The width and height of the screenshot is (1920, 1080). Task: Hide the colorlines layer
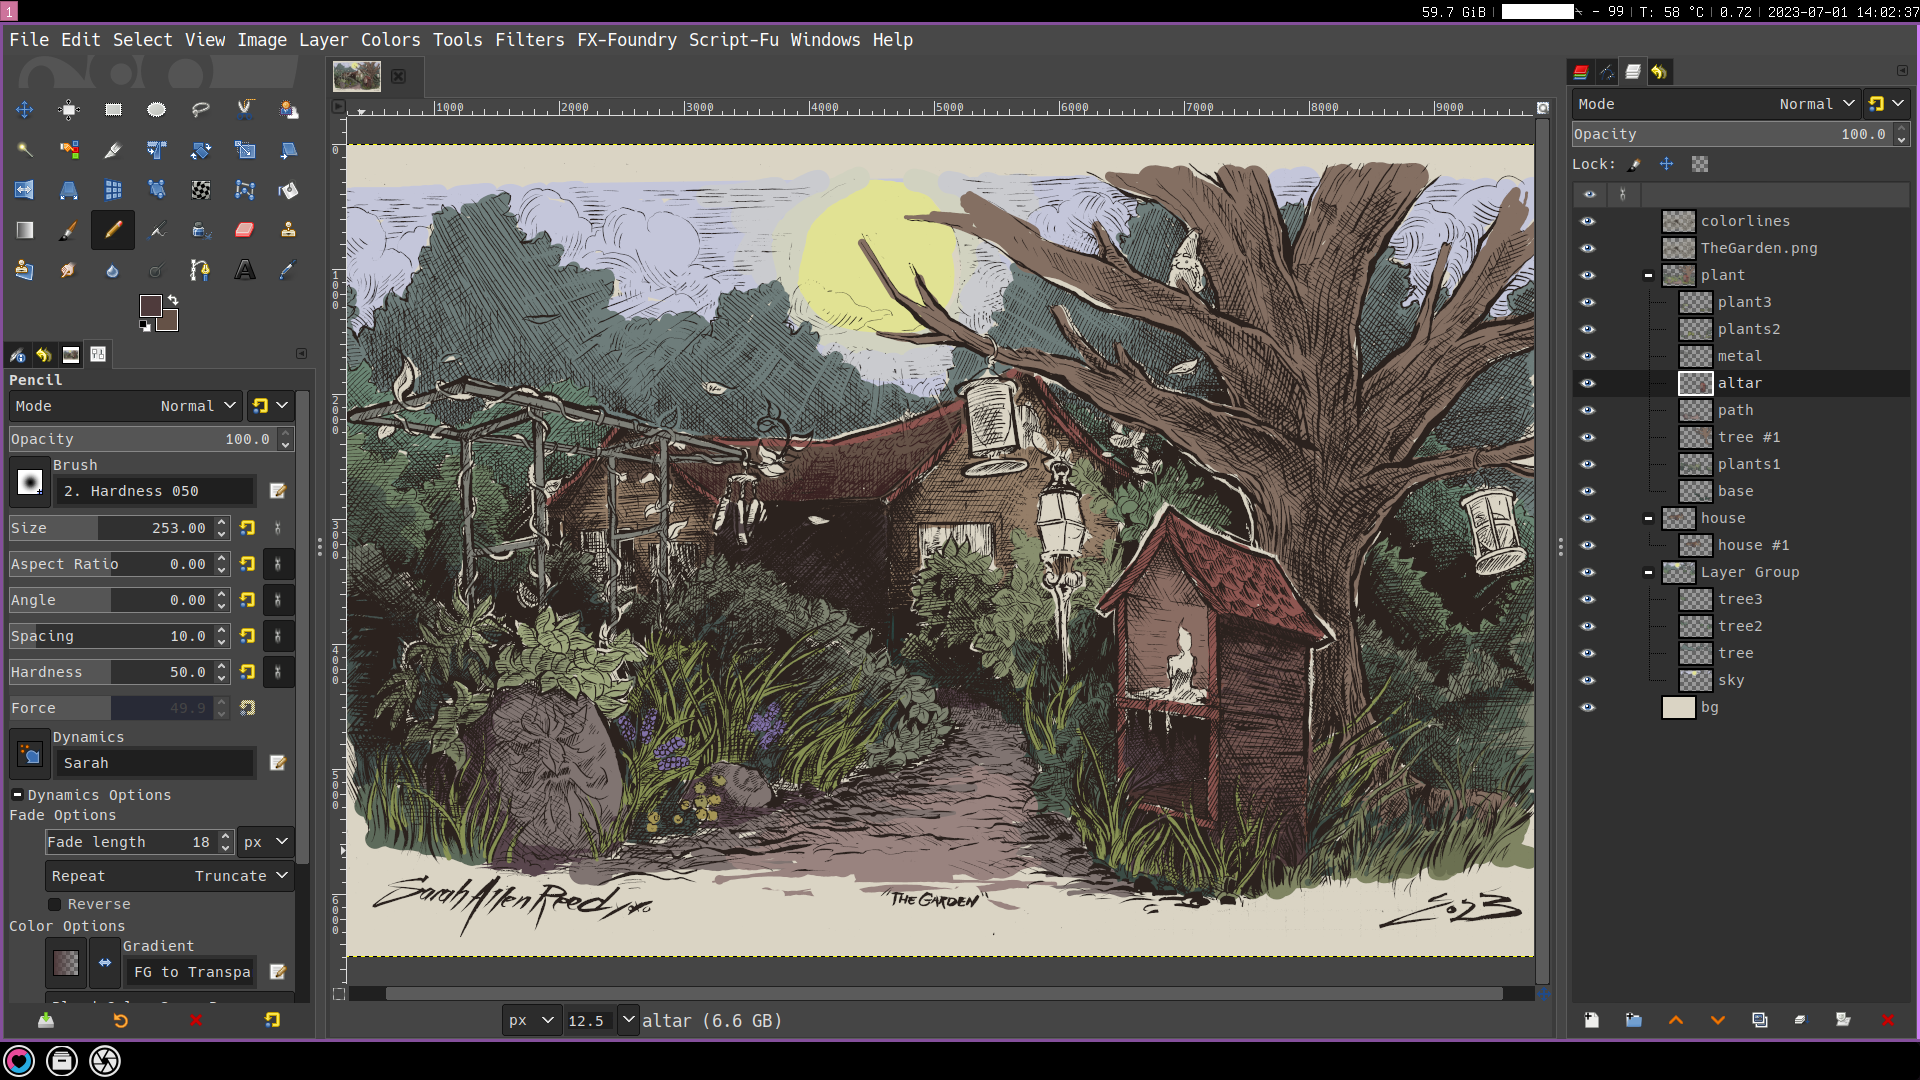coord(1588,221)
